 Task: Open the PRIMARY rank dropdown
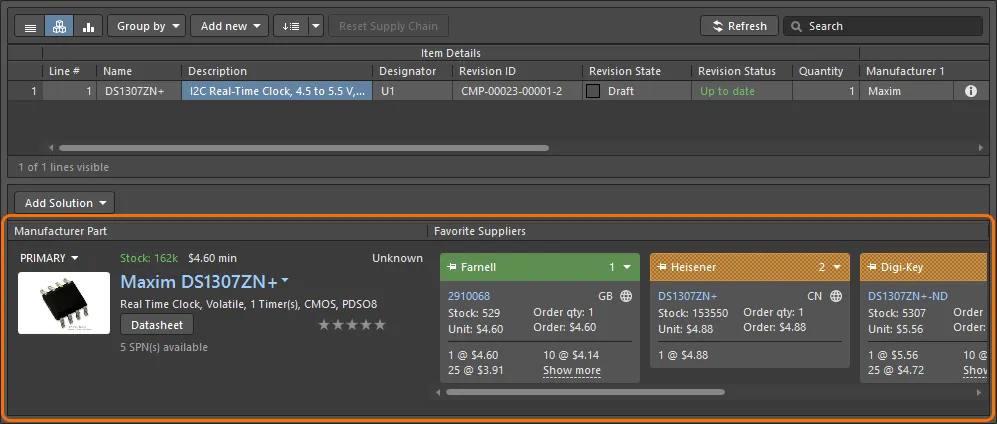coord(49,258)
